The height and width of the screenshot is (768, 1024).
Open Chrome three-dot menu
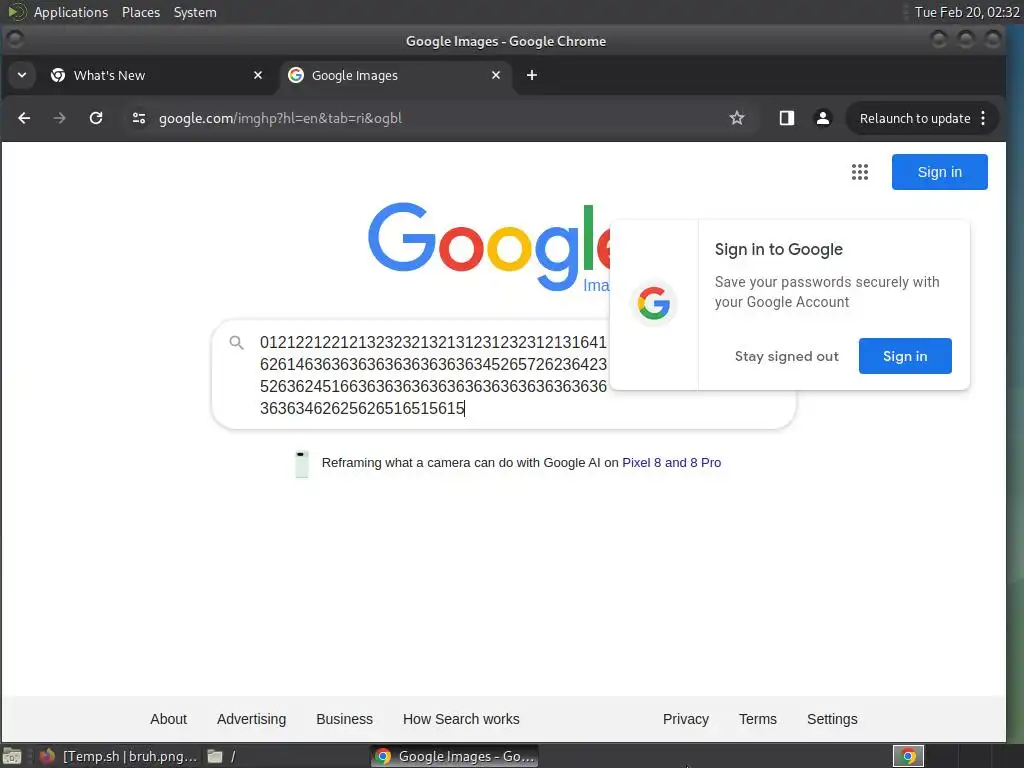[x=983, y=118]
